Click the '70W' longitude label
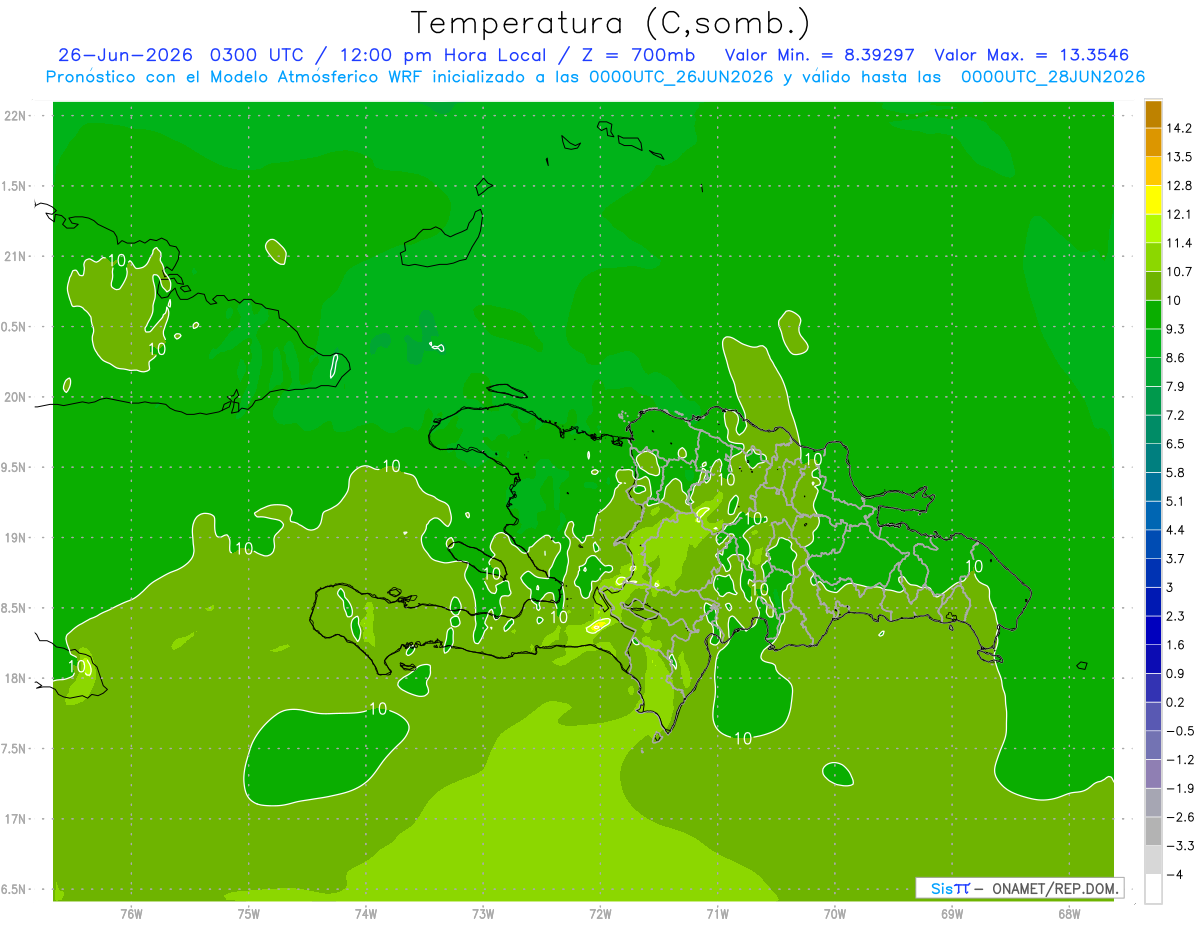 point(834,913)
